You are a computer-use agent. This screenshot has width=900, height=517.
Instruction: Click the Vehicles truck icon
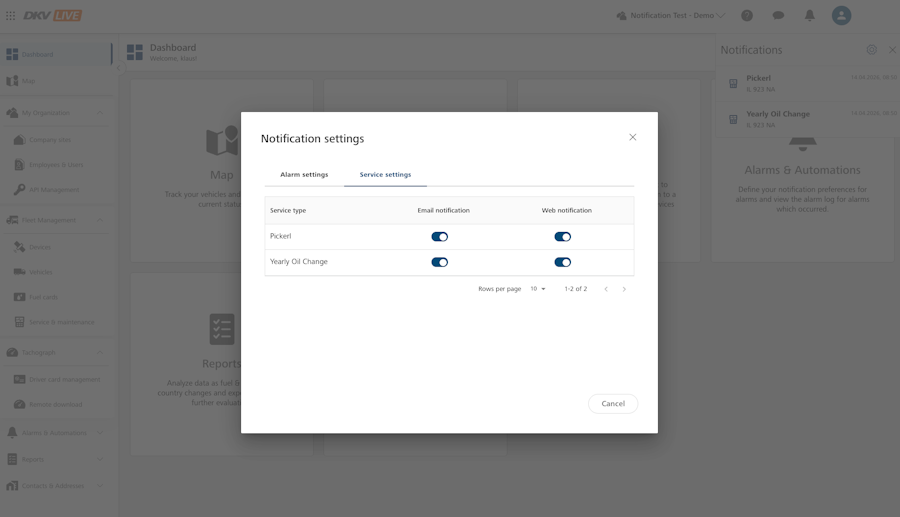(x=20, y=272)
